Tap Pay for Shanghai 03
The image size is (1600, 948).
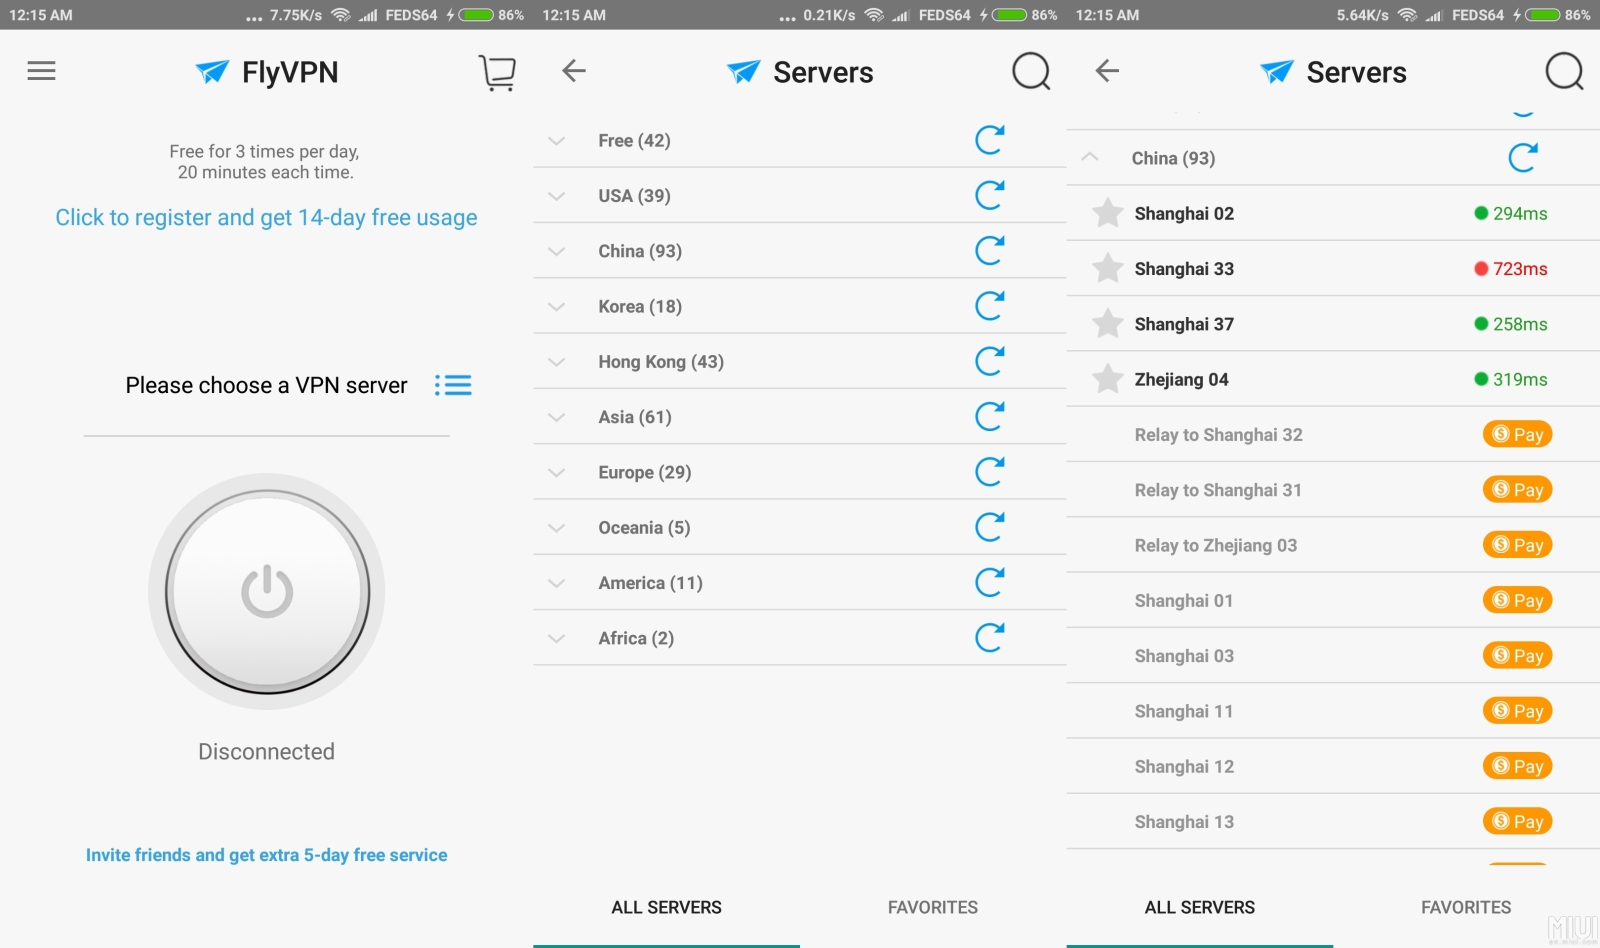pyautogui.click(x=1517, y=655)
